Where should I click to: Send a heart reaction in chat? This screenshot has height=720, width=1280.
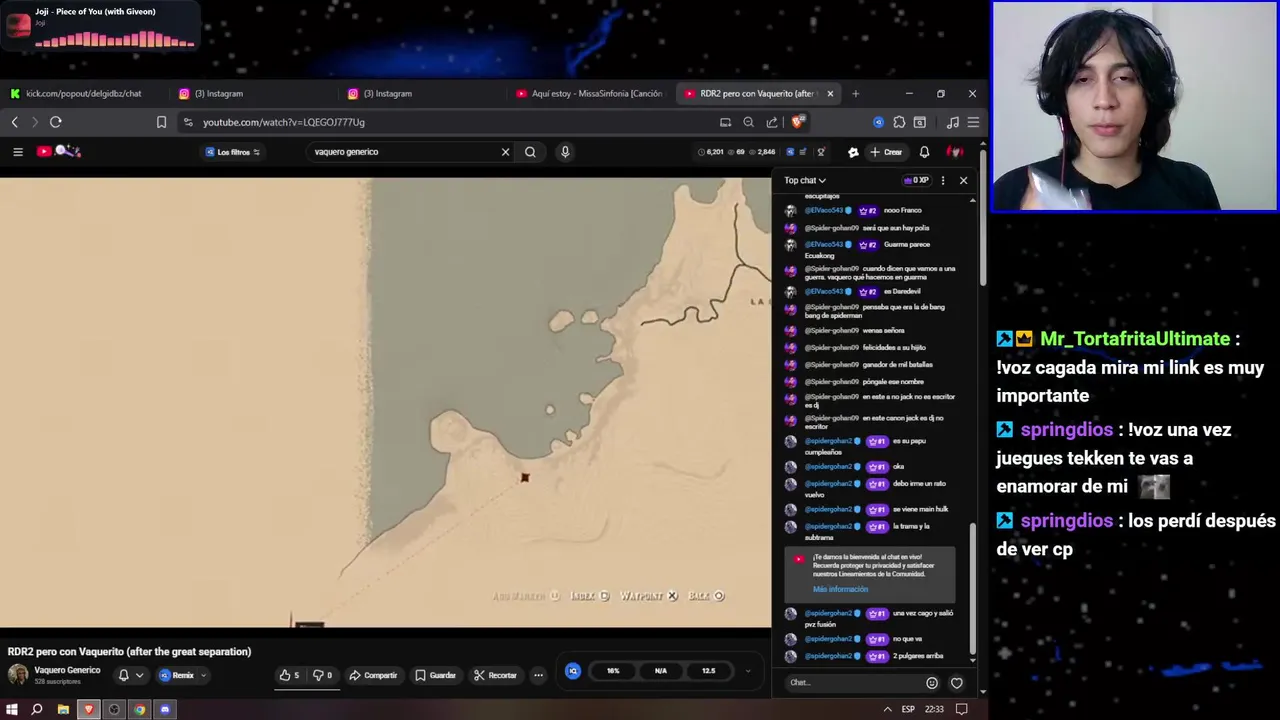pyautogui.click(x=957, y=683)
